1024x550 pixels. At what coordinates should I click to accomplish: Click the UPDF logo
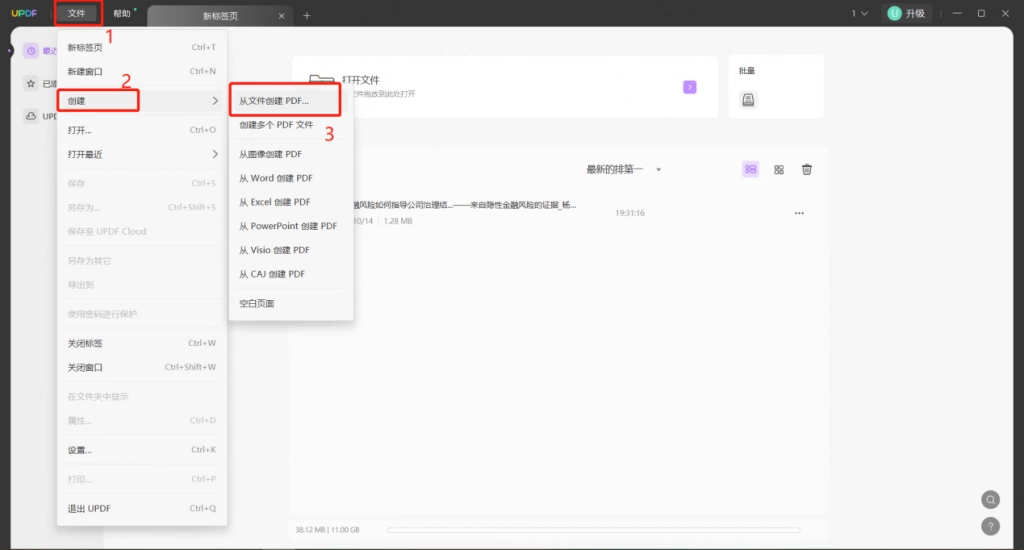24,13
